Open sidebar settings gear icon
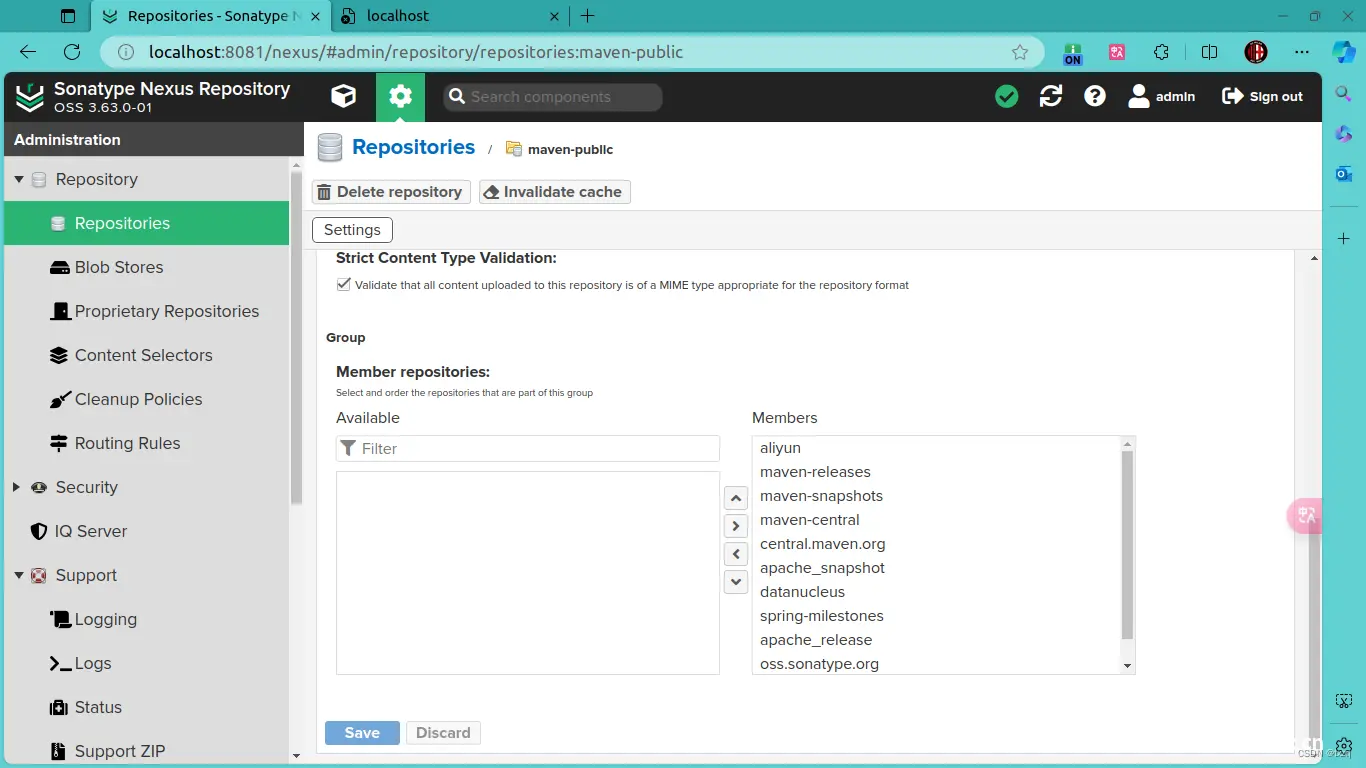 [1344, 746]
